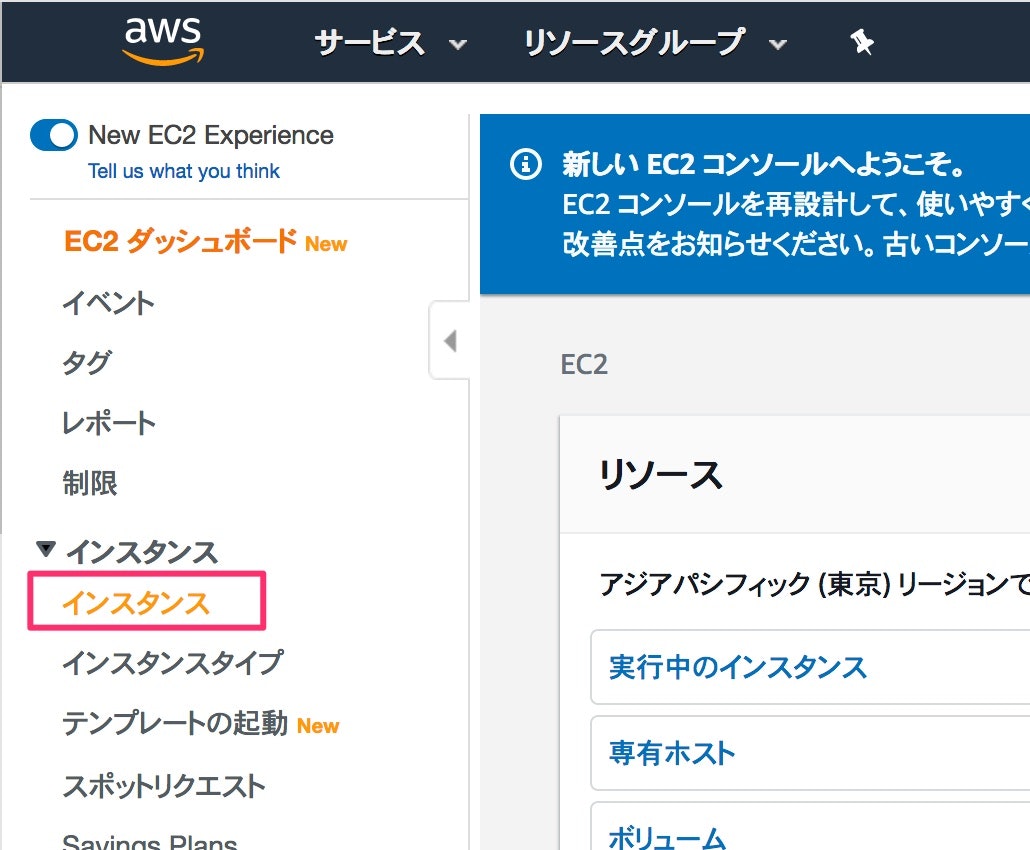Image resolution: width=1030 pixels, height=850 pixels.
Task: Open the highlighted インスタンス sidebar item
Action: 136,602
